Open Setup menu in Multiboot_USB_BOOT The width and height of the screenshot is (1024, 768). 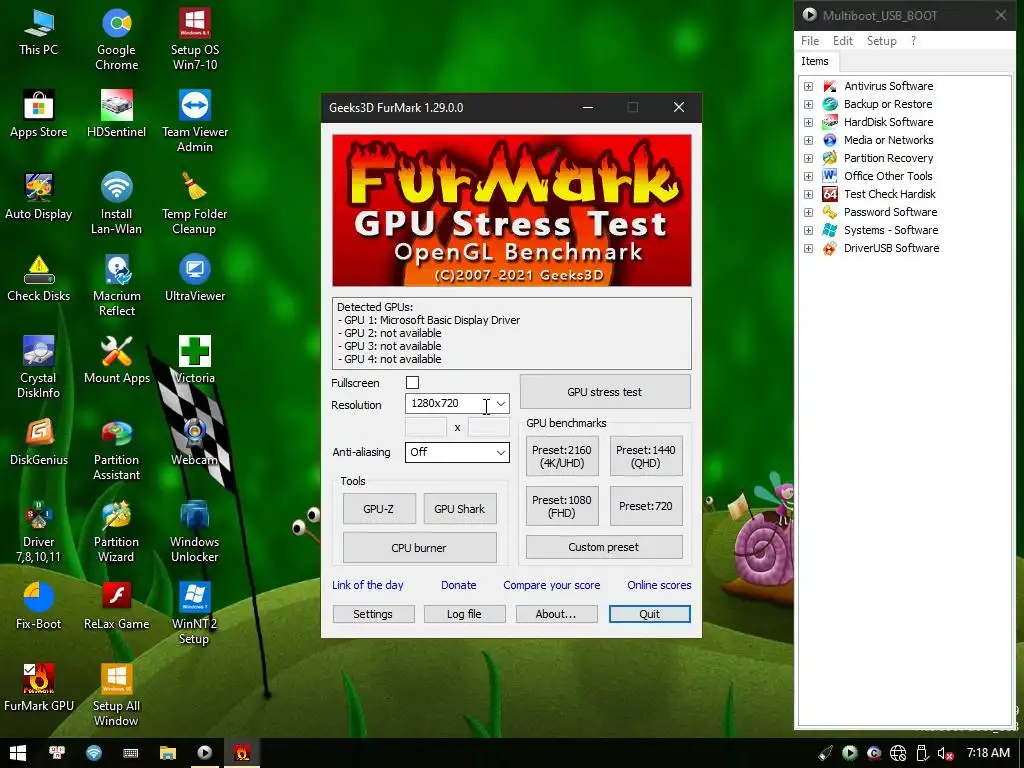(881, 40)
